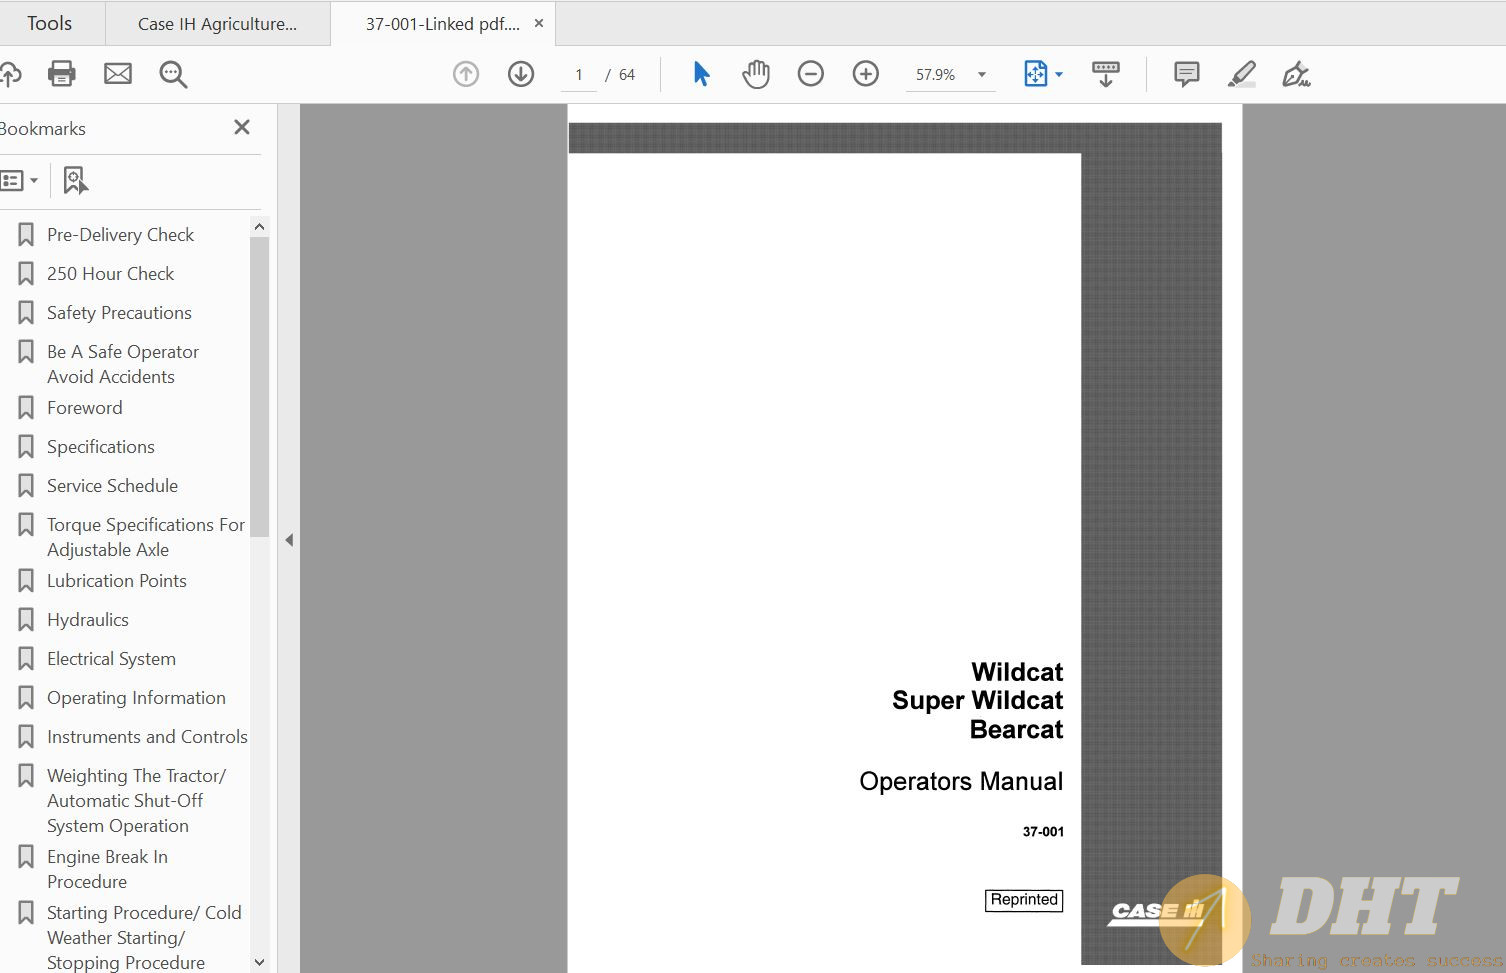The width and height of the screenshot is (1506, 973).
Task: Open the Hydraulics bookmark
Action: click(x=87, y=620)
